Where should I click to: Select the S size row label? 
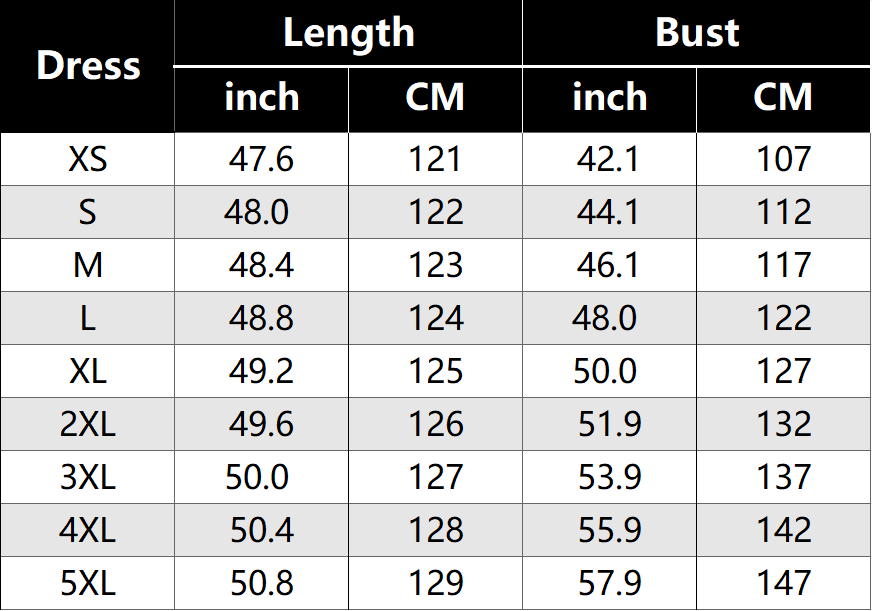click(x=88, y=212)
